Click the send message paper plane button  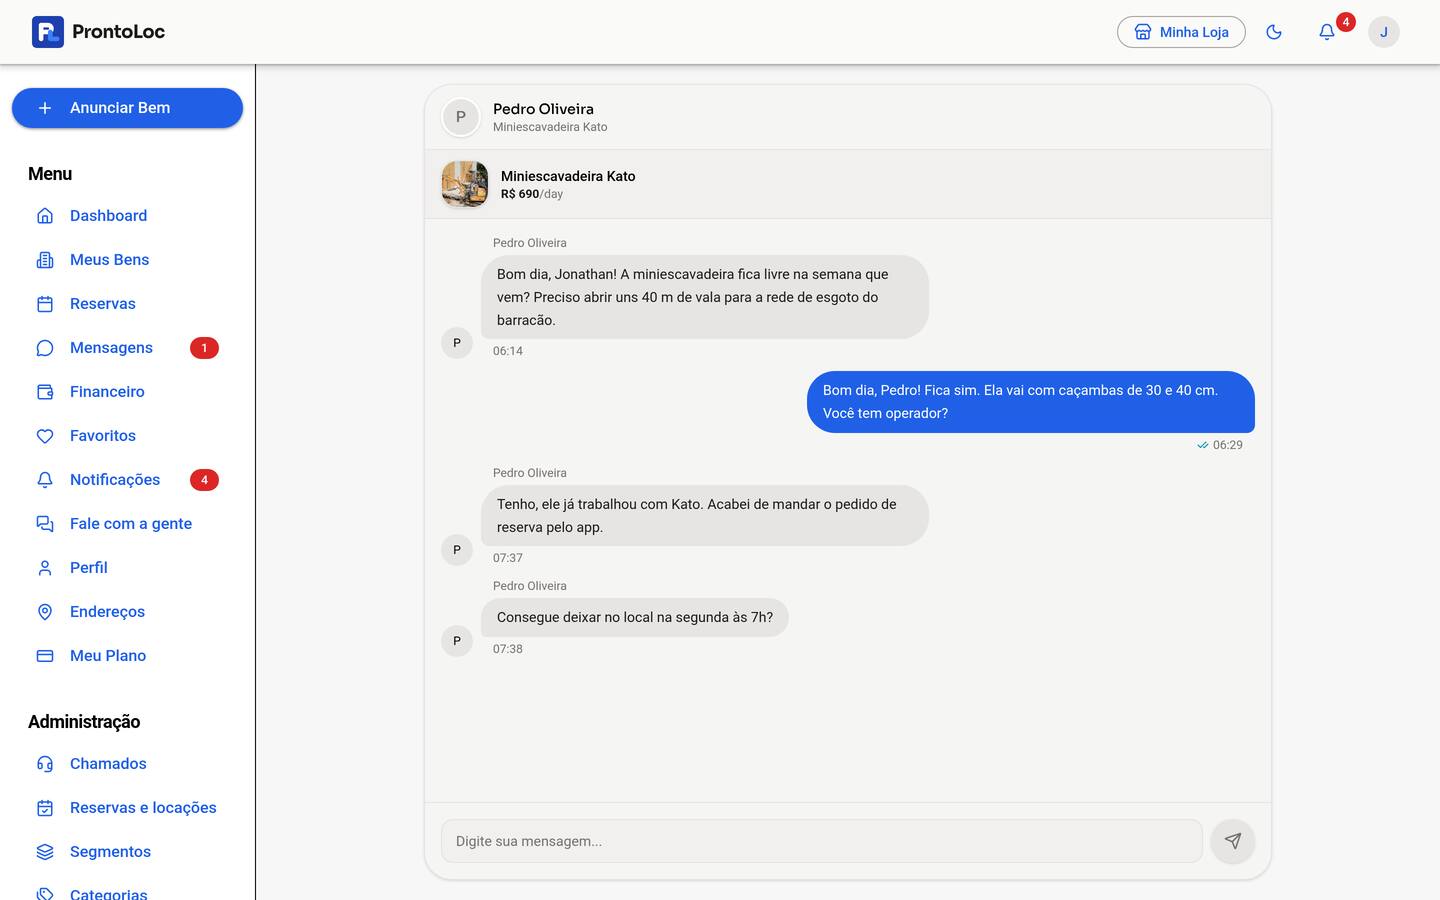point(1233,841)
